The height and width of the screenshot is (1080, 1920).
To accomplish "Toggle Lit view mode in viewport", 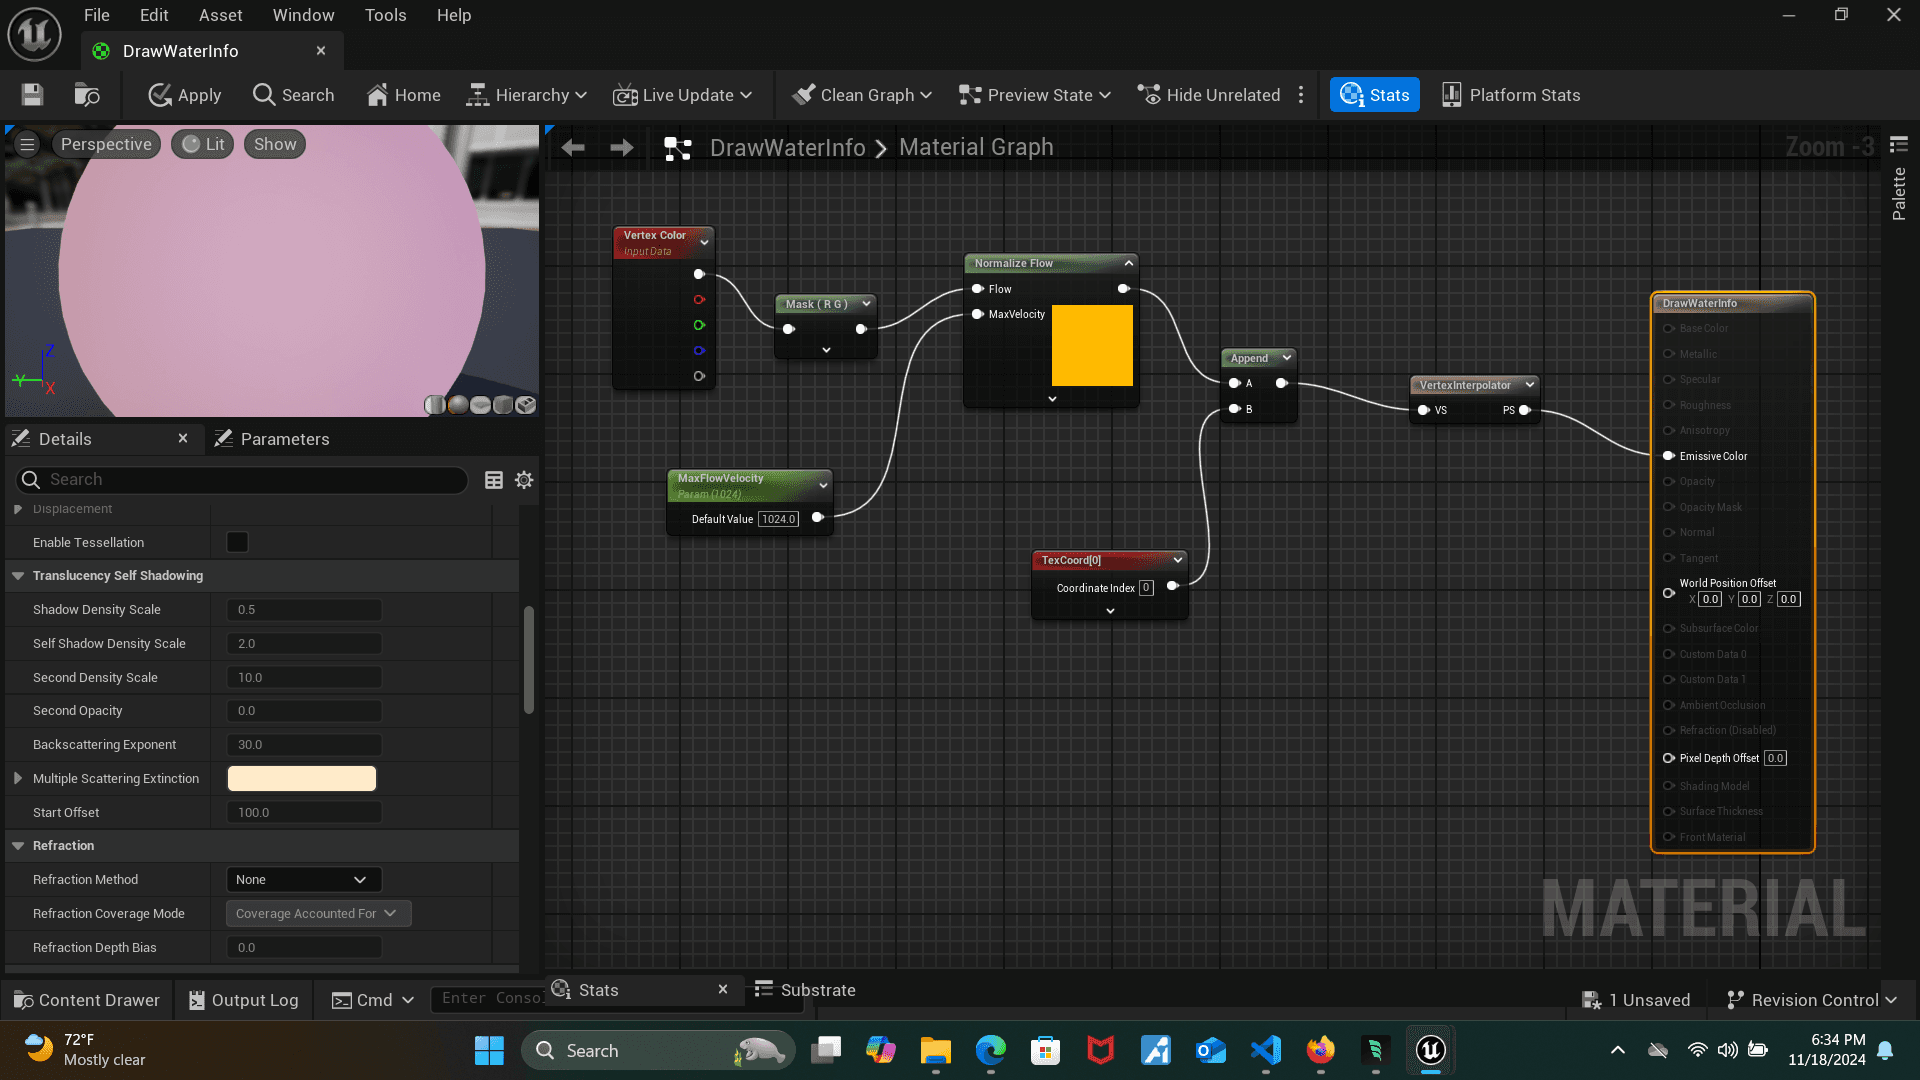I will [203, 144].
